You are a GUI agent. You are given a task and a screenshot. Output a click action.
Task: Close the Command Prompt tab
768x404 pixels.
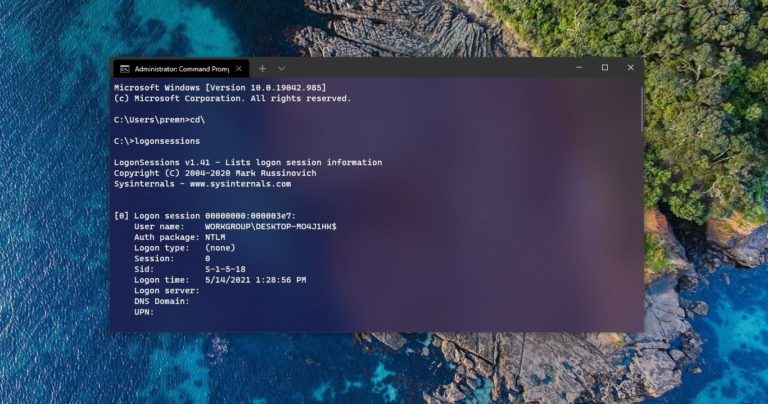coord(239,69)
